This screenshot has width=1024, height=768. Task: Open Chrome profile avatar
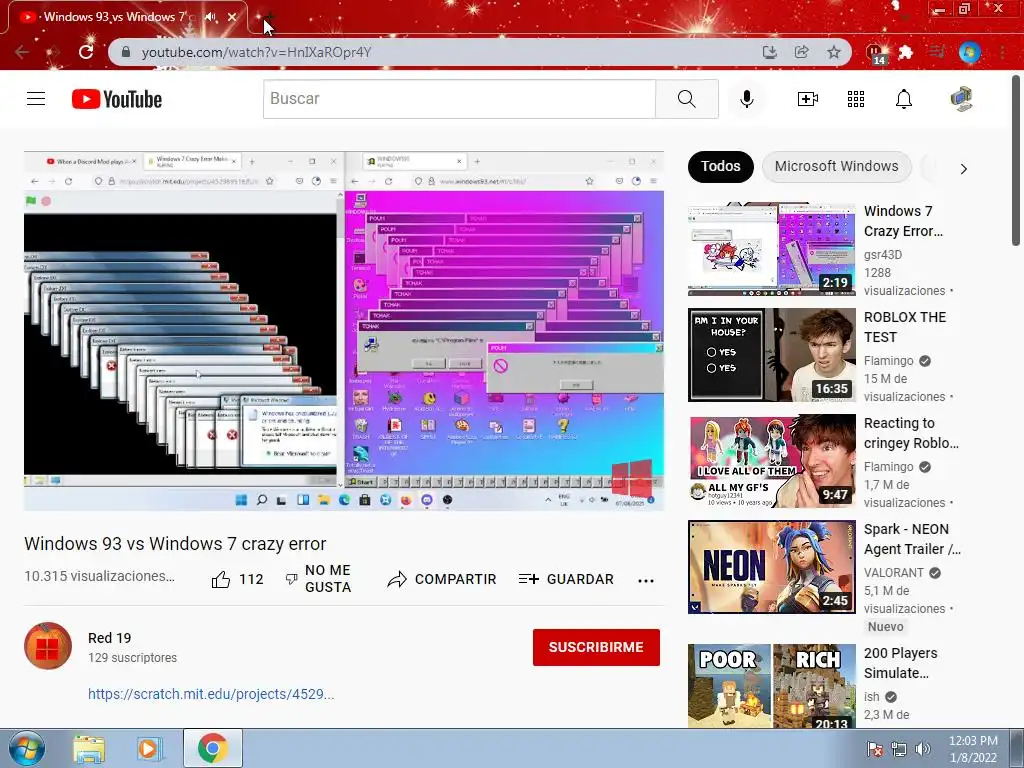click(969, 52)
